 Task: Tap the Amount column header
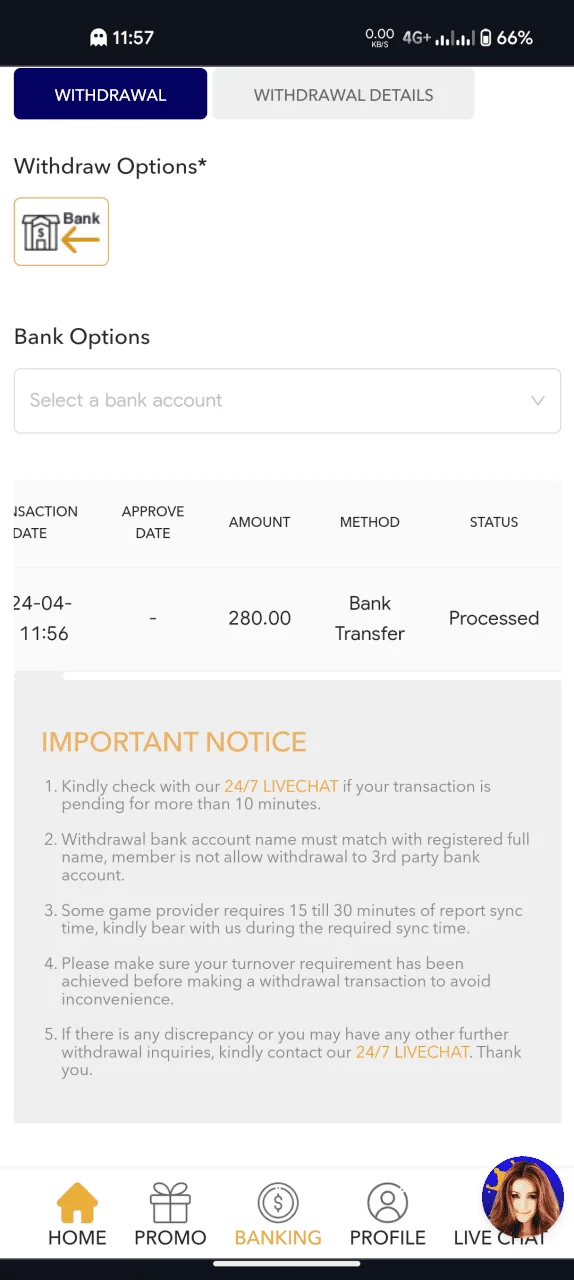click(259, 522)
